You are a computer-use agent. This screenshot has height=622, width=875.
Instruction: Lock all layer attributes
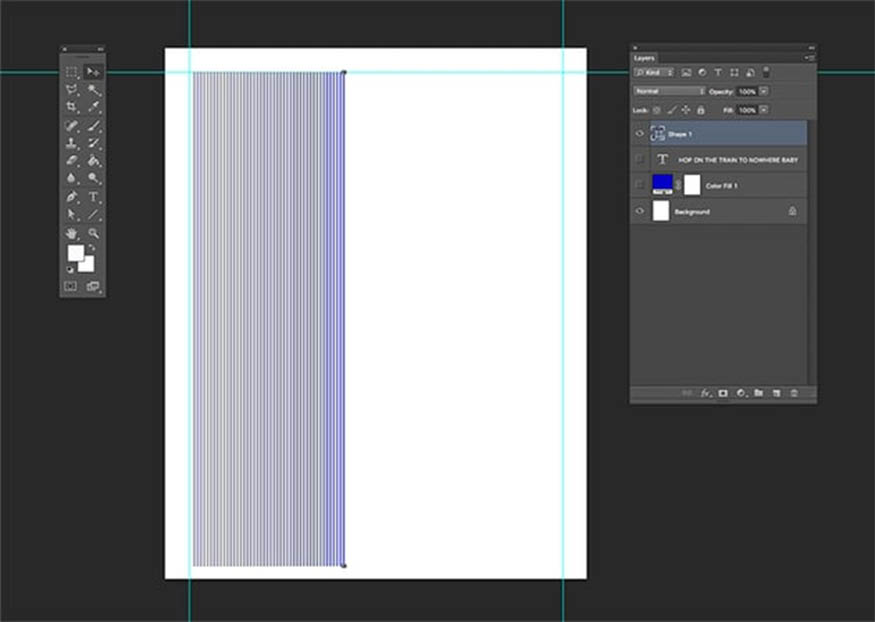click(x=701, y=110)
